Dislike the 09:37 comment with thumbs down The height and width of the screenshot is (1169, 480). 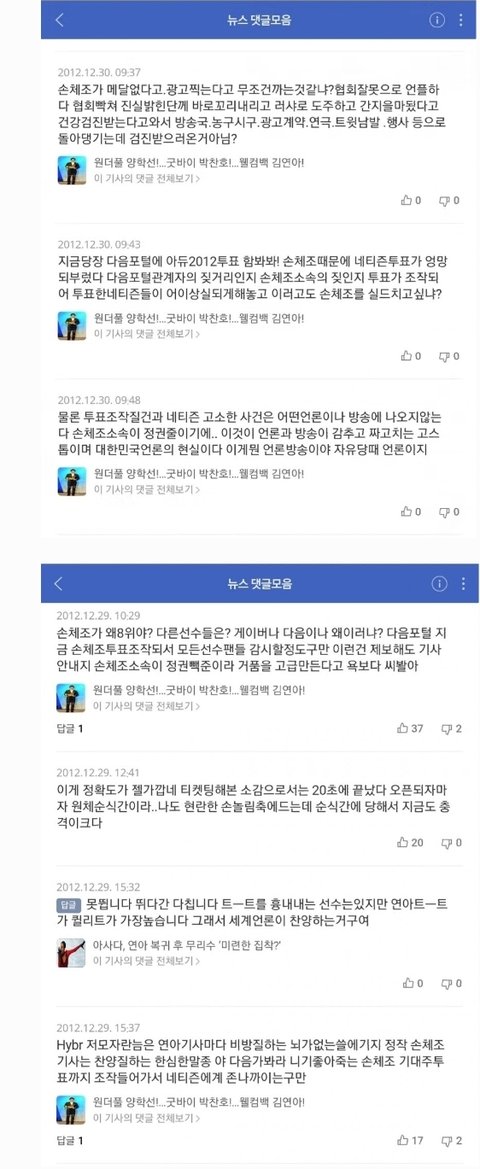coord(449,200)
